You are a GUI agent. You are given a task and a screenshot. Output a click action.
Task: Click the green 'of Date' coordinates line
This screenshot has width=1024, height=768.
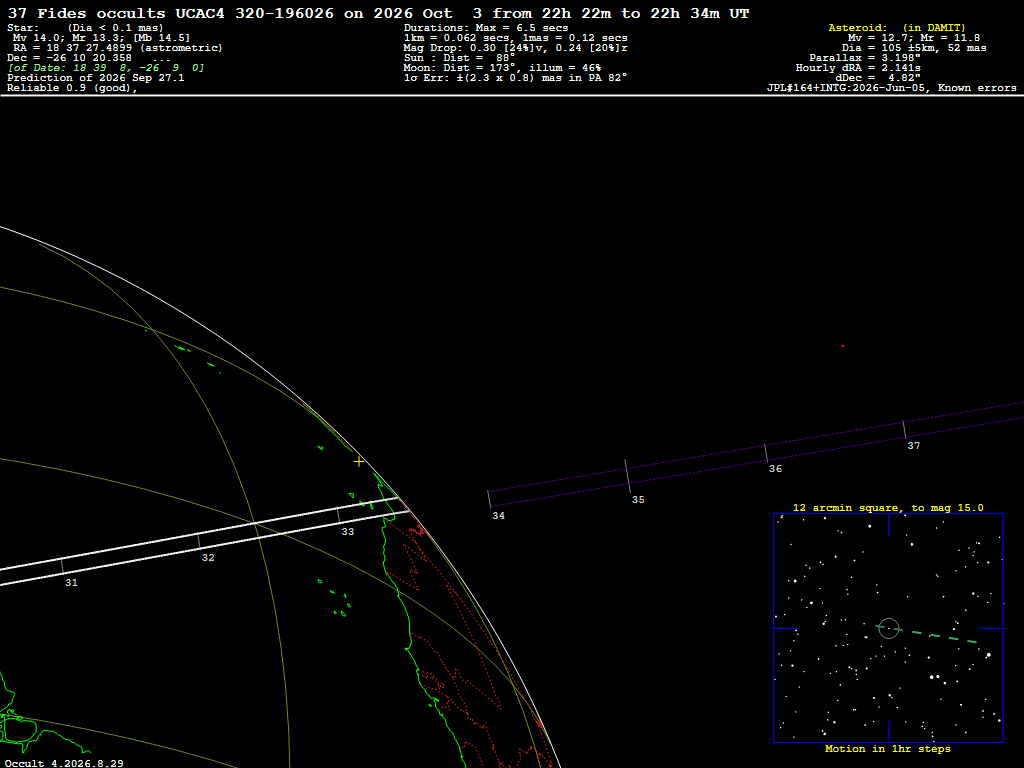click(106, 67)
